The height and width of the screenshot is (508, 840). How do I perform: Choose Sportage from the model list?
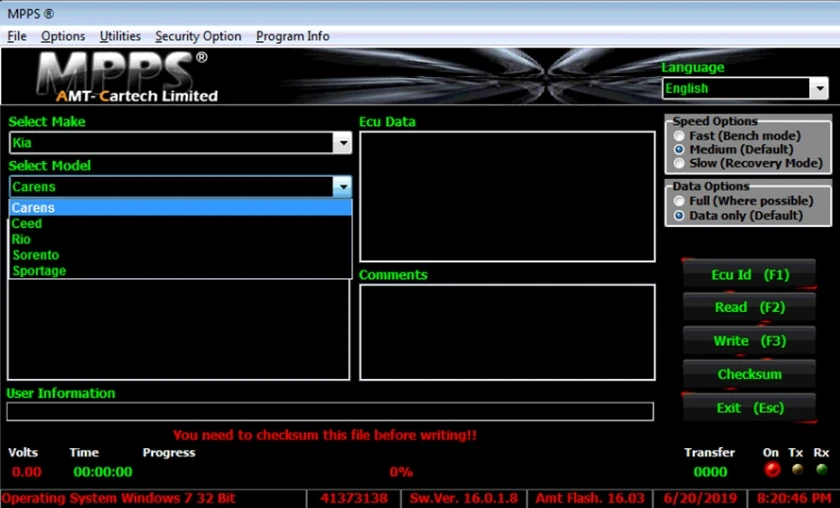pos(181,271)
